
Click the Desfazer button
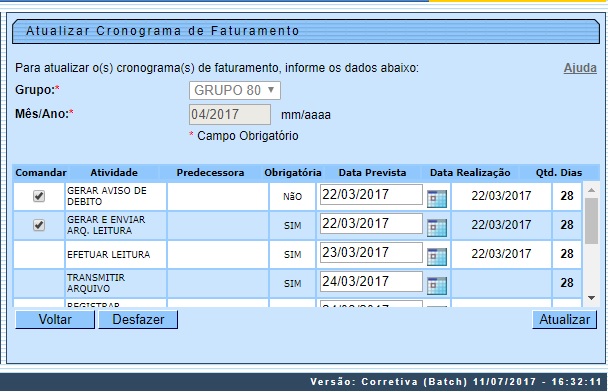pyautogui.click(x=138, y=319)
